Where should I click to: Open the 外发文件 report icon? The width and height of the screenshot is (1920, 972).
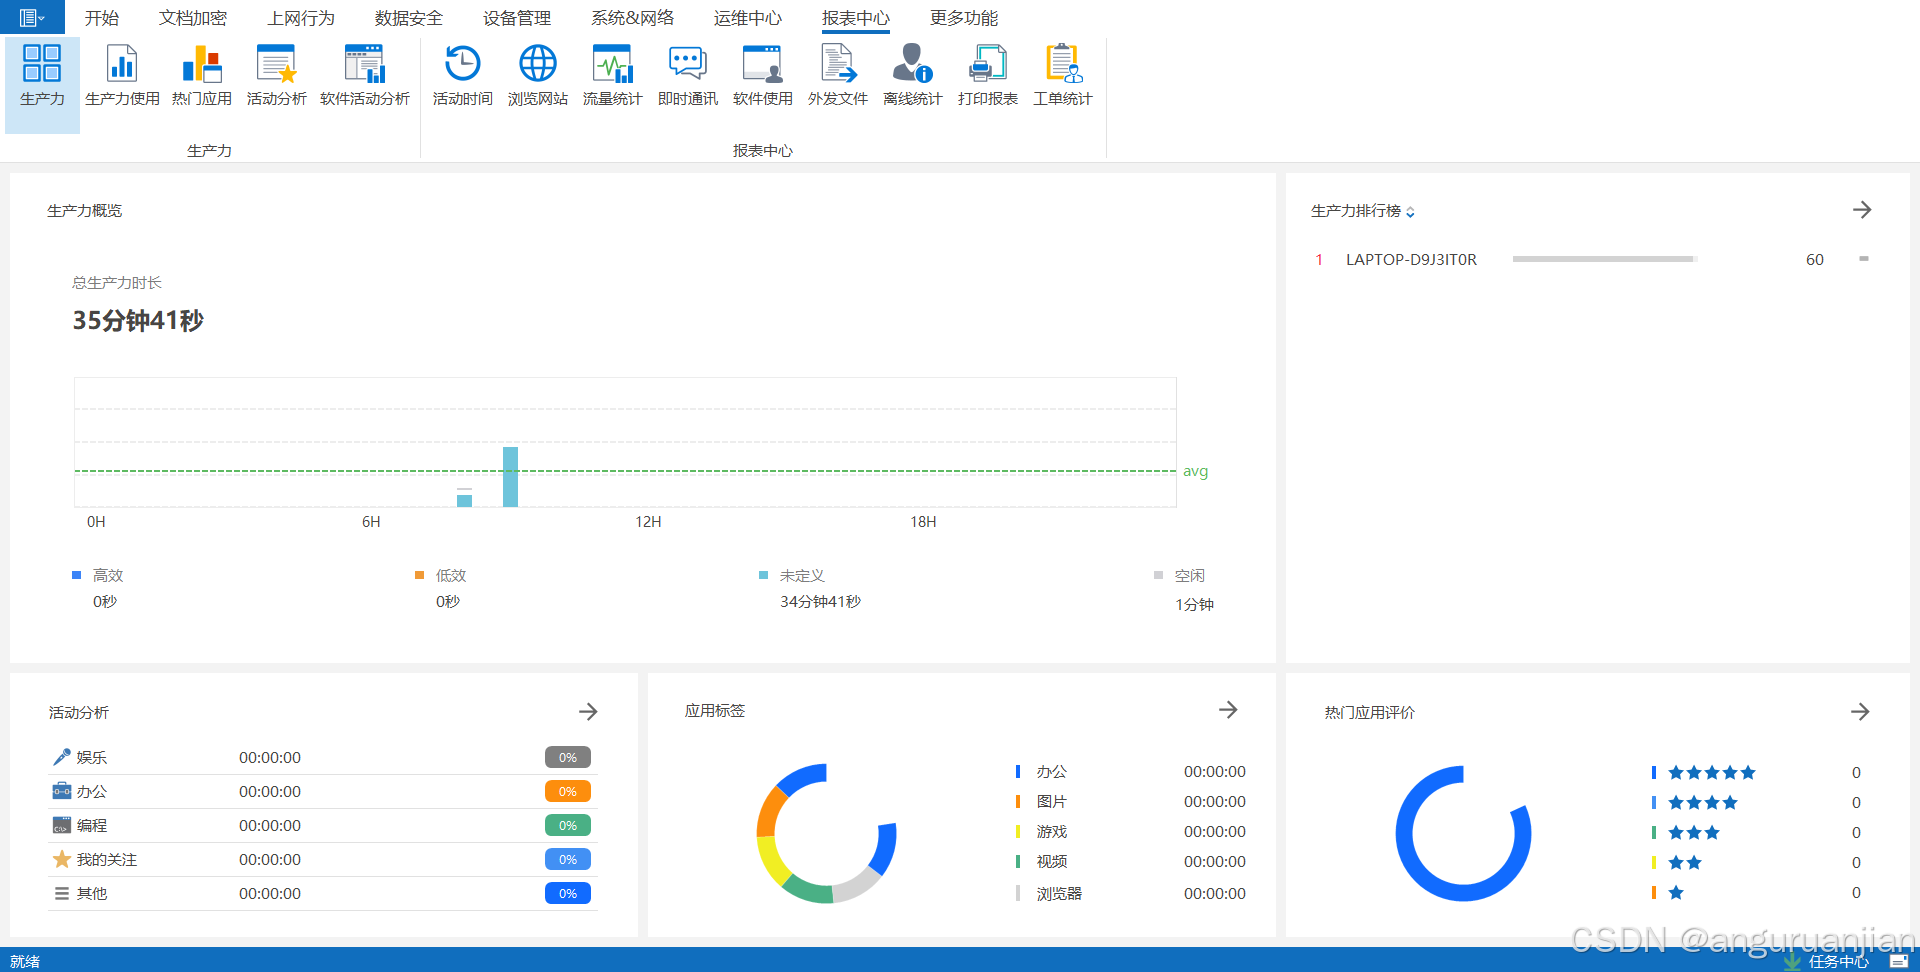pyautogui.click(x=838, y=77)
